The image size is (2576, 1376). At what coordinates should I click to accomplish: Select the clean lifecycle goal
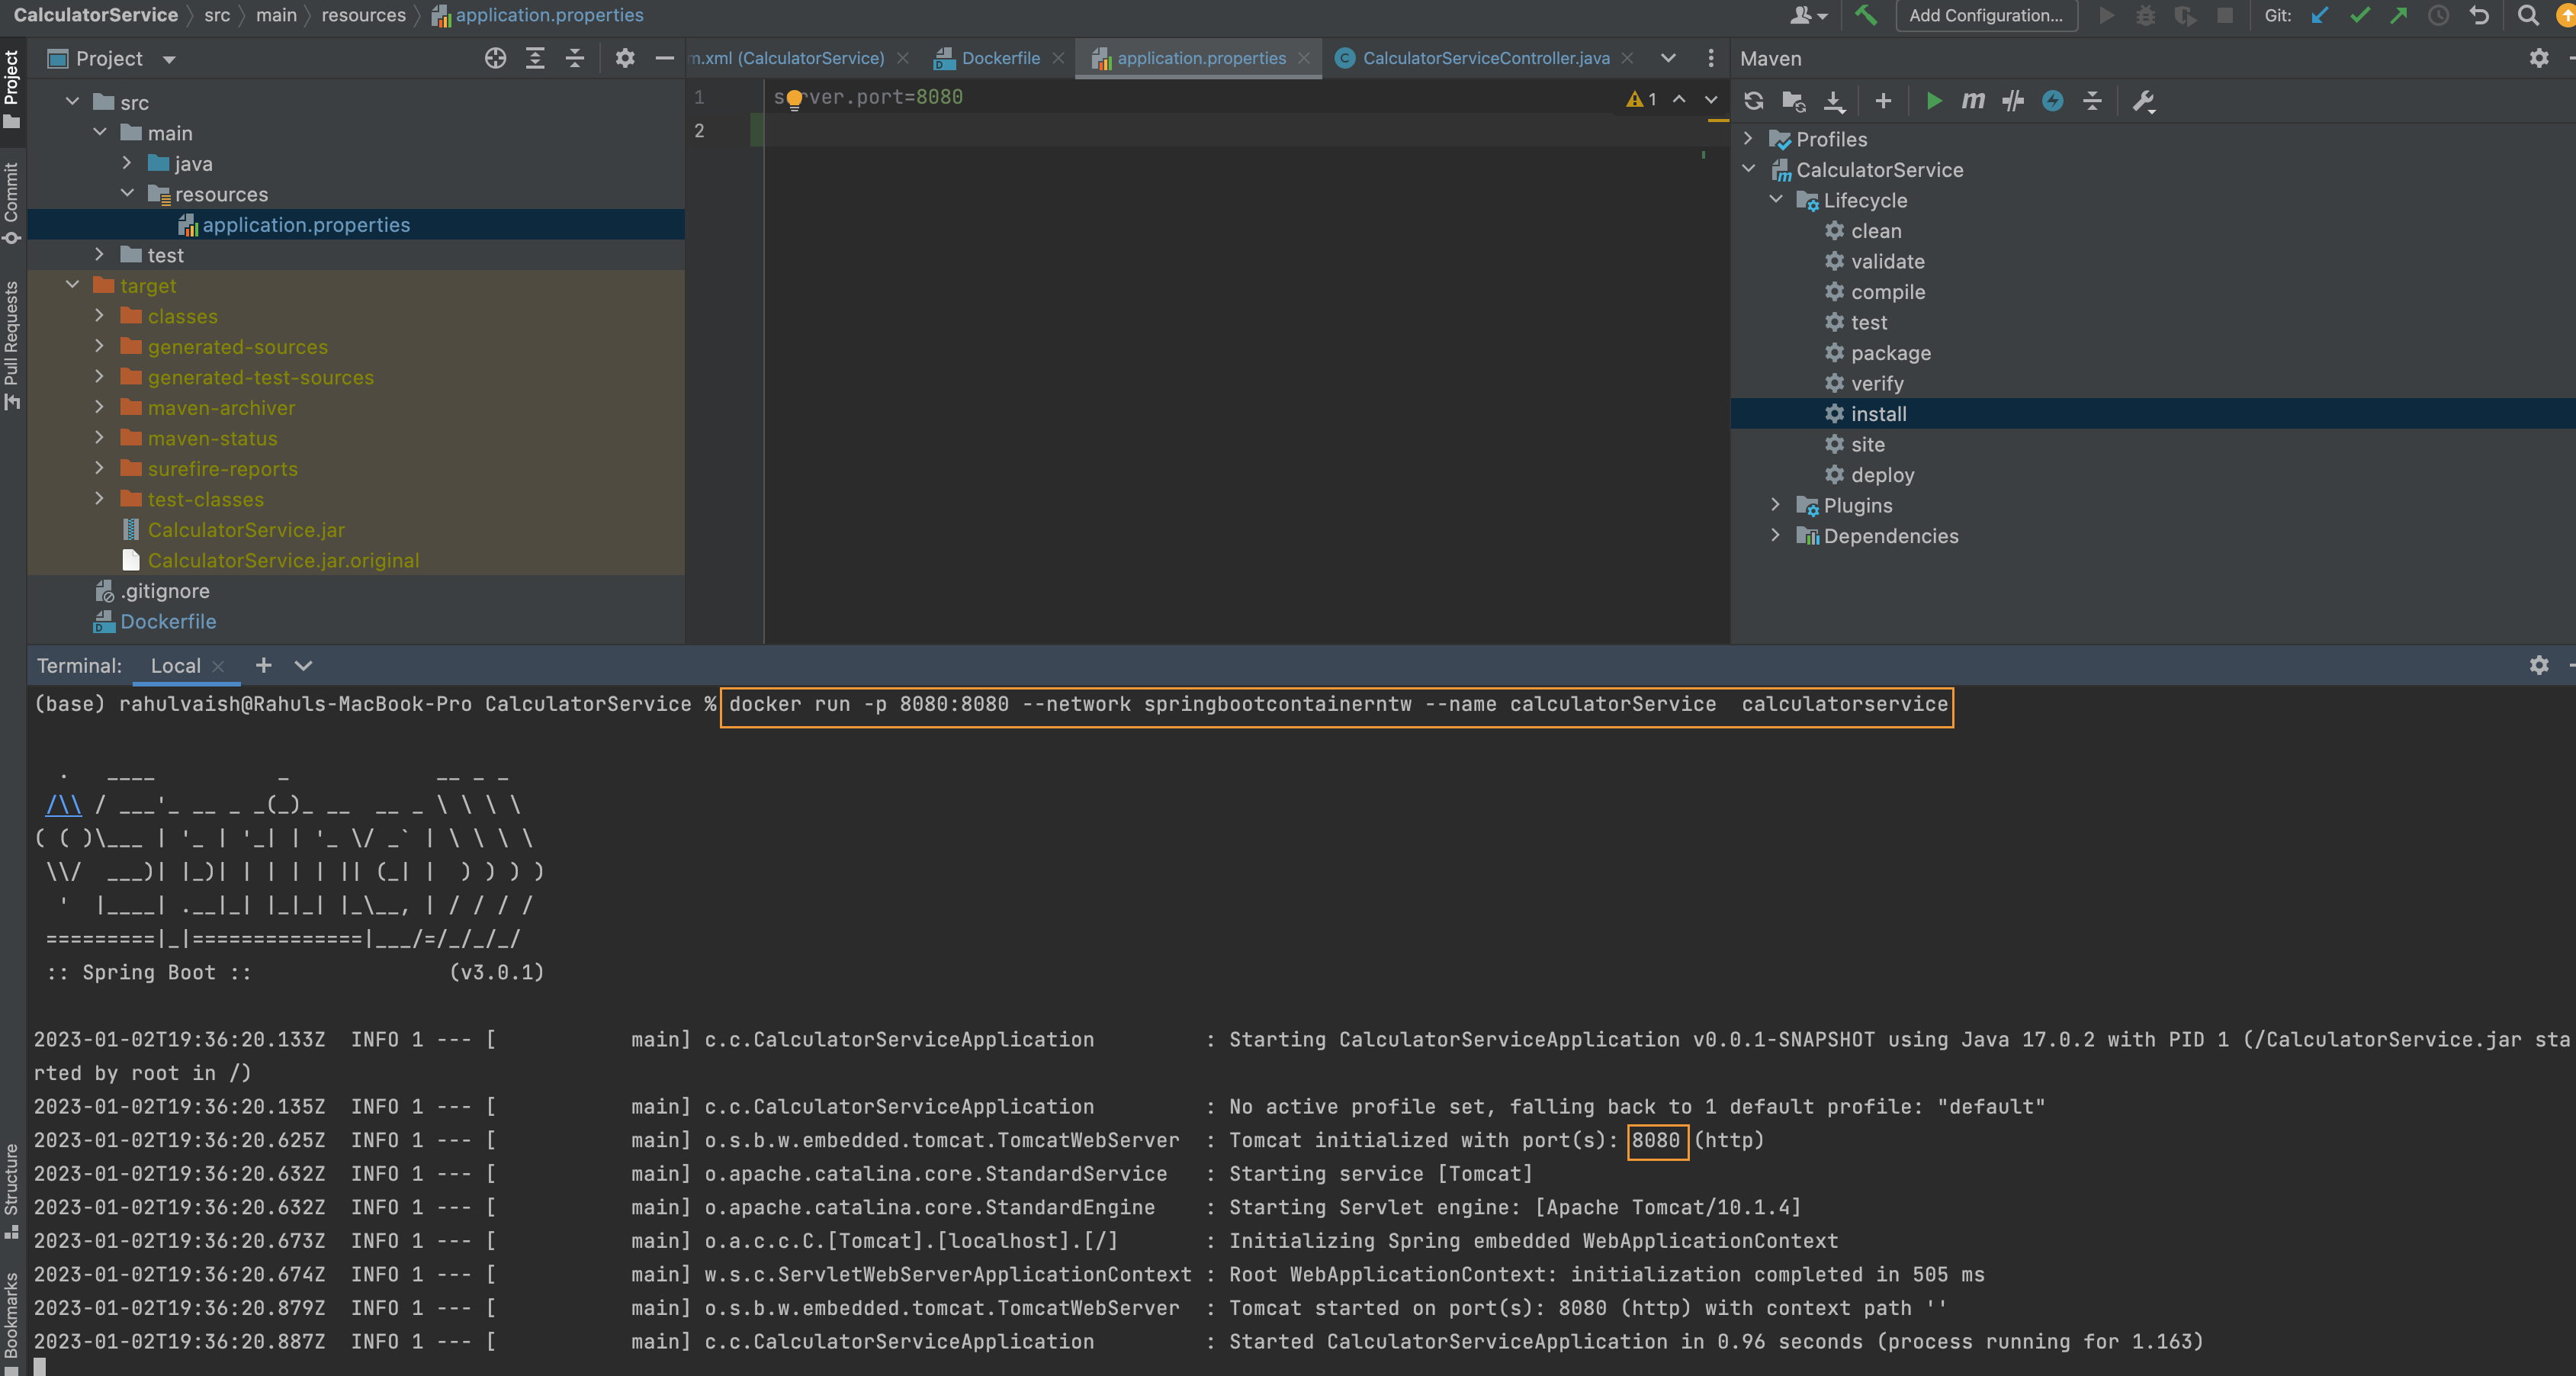(x=1876, y=231)
